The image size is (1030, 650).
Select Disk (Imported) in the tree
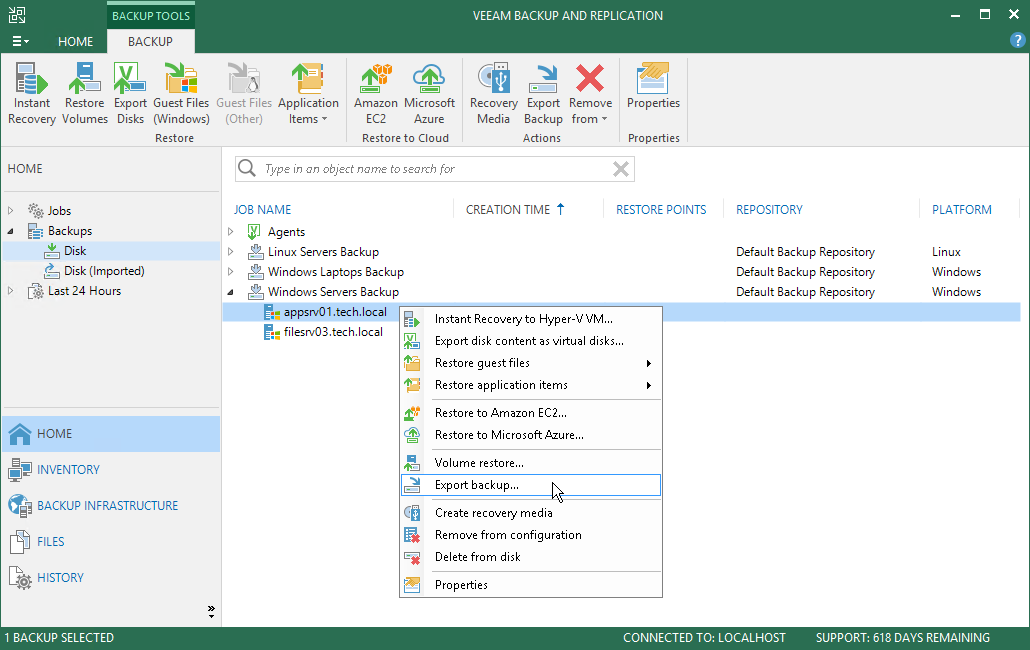pos(104,271)
